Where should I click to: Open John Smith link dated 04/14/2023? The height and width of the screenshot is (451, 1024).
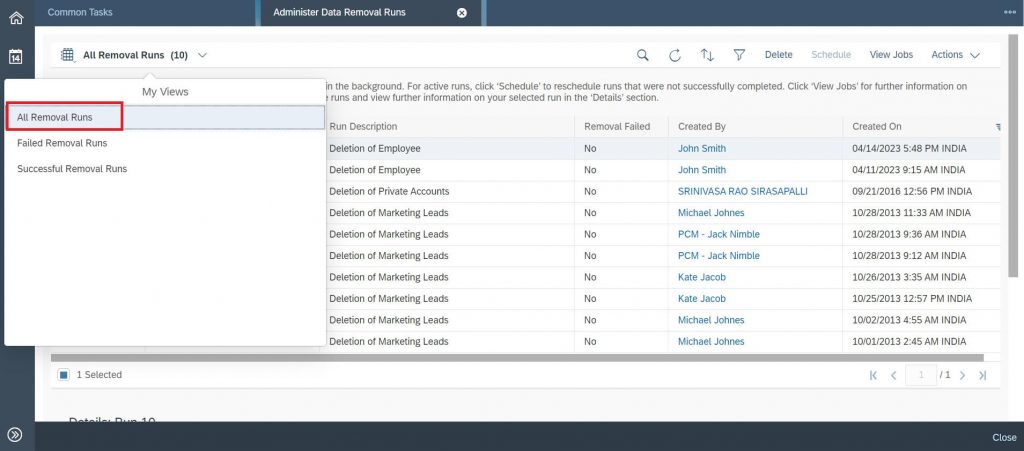click(x=701, y=148)
